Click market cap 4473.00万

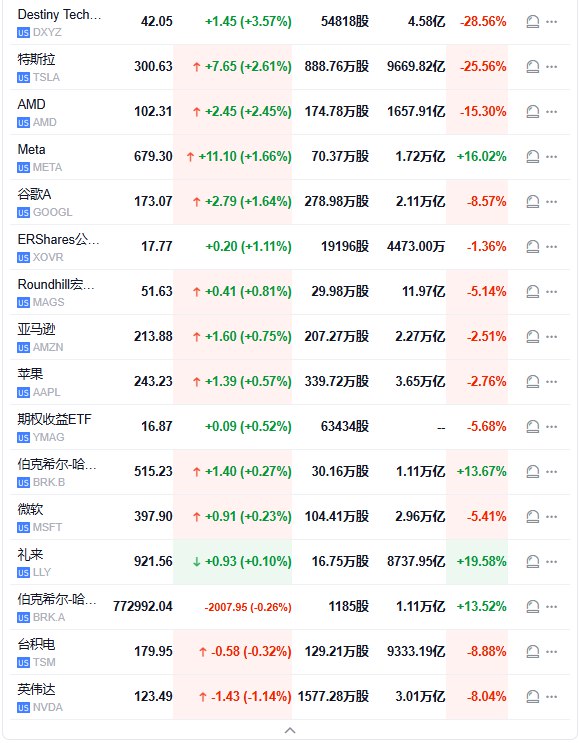click(x=416, y=247)
